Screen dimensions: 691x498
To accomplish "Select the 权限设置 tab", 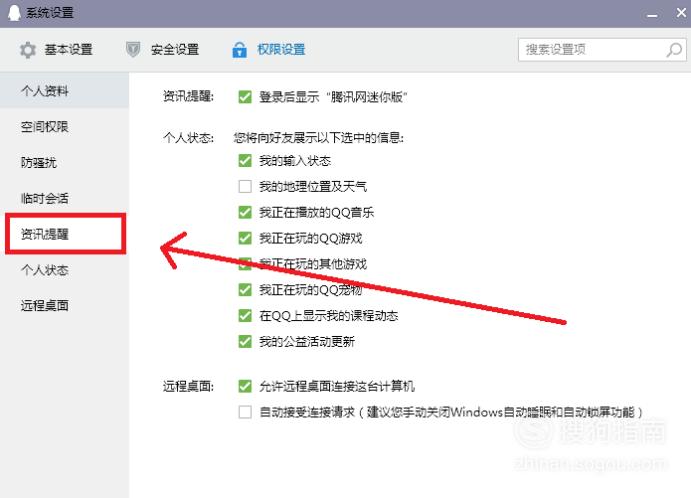I will 269,50.
